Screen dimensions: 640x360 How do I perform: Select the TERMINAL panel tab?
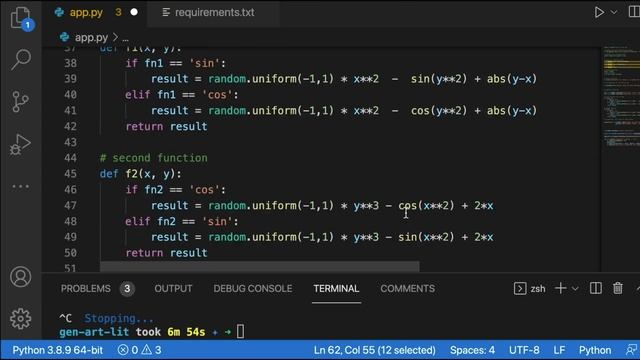336,289
